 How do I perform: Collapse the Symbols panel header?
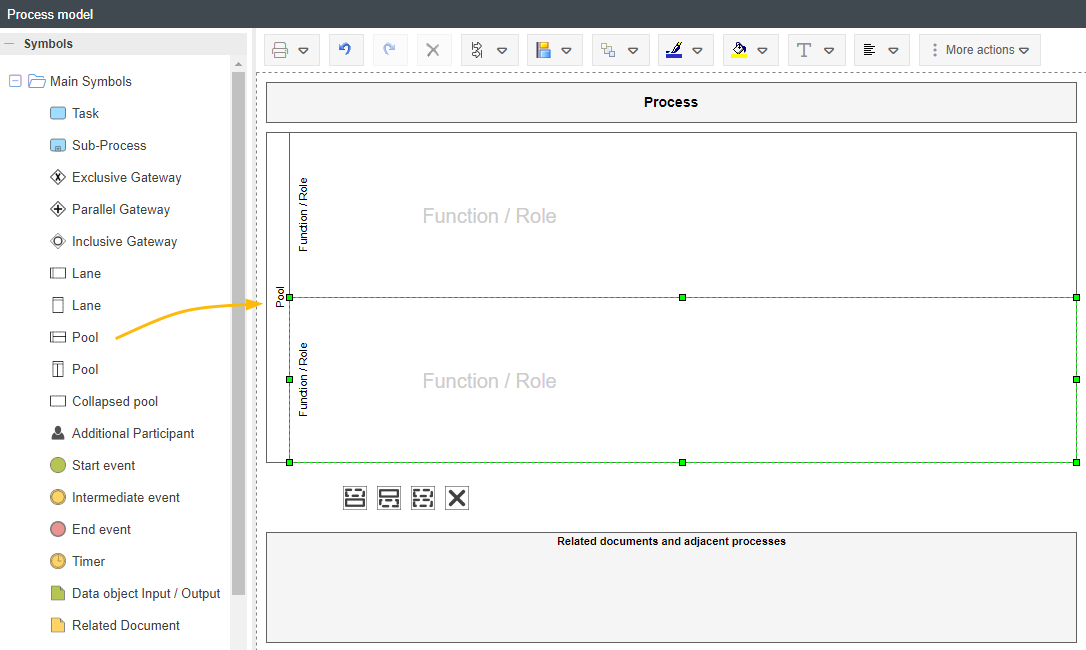pos(10,44)
